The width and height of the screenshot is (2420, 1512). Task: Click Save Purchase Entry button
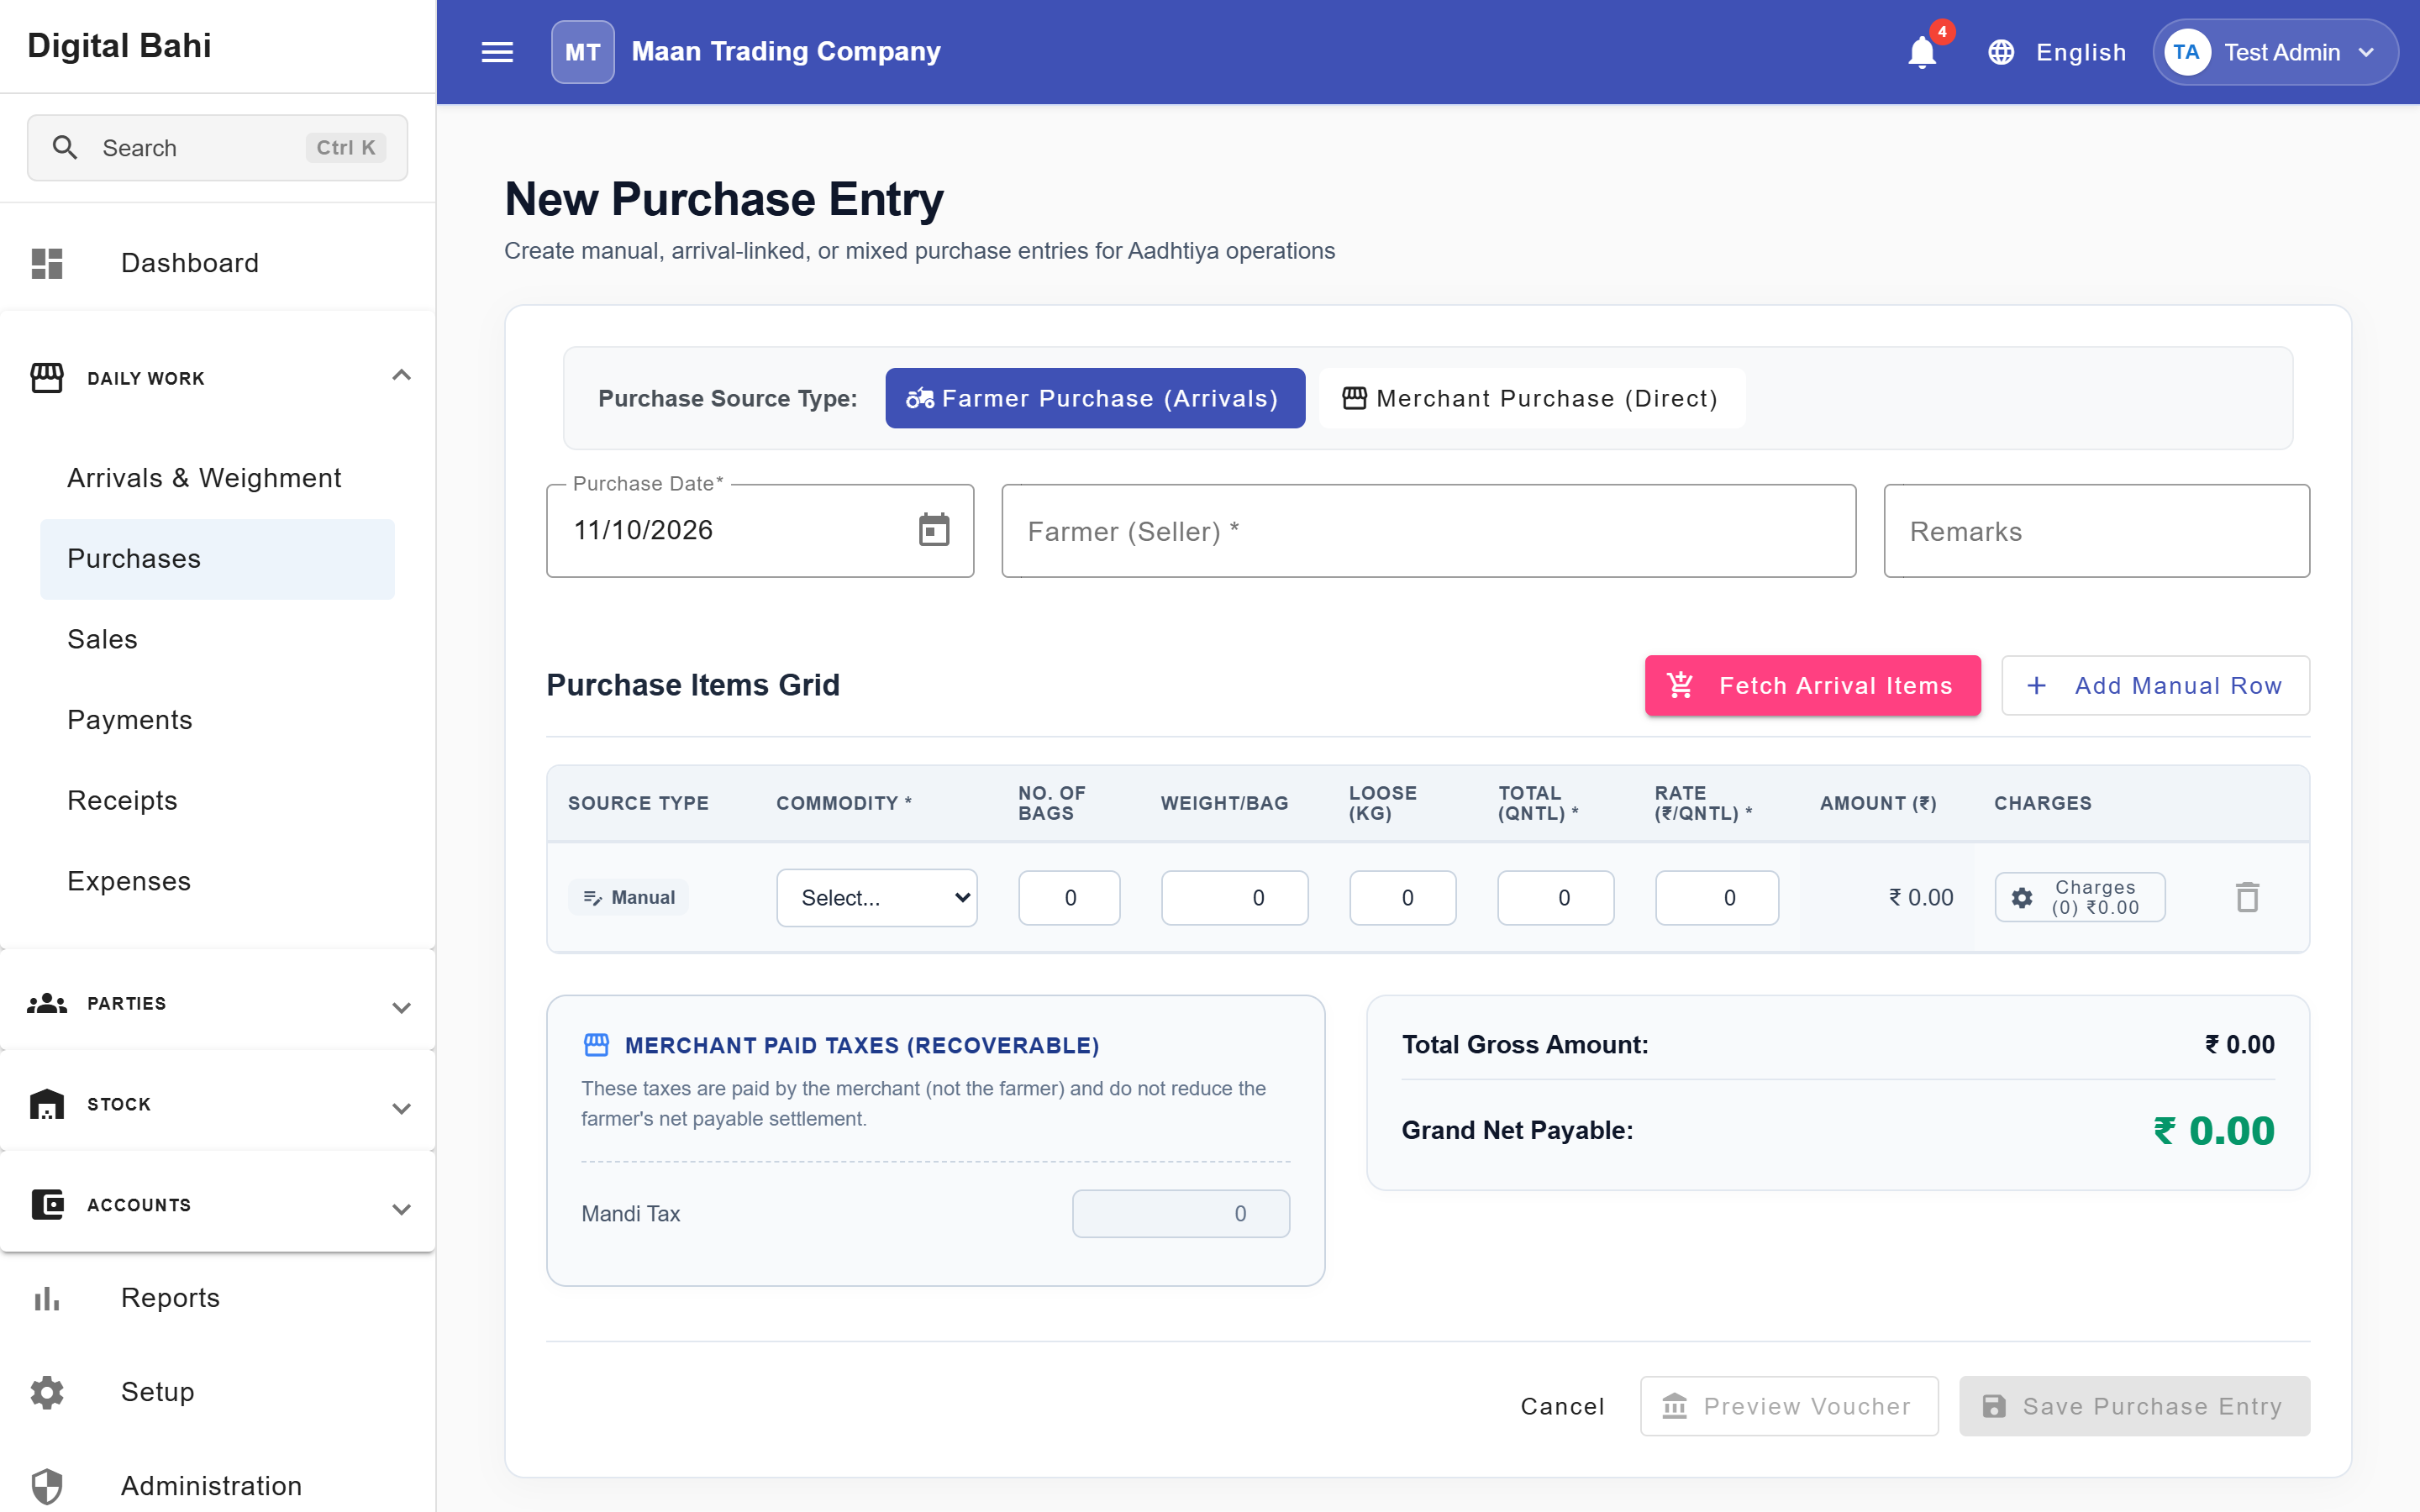click(2134, 1406)
